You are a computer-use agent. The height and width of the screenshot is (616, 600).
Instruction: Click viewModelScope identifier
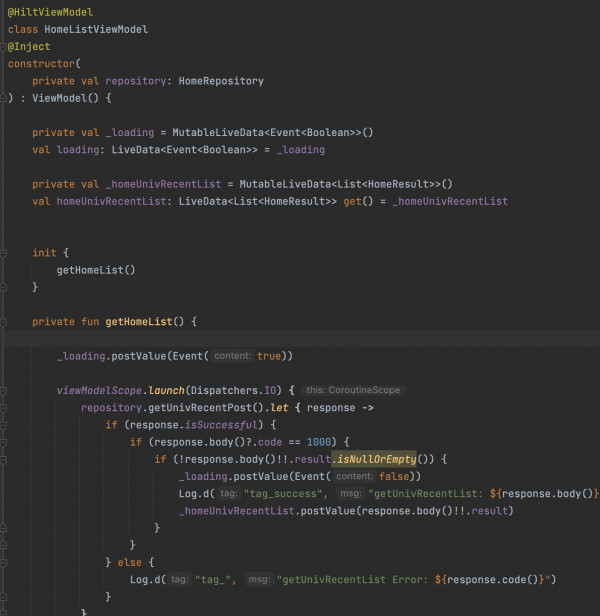click(99, 390)
